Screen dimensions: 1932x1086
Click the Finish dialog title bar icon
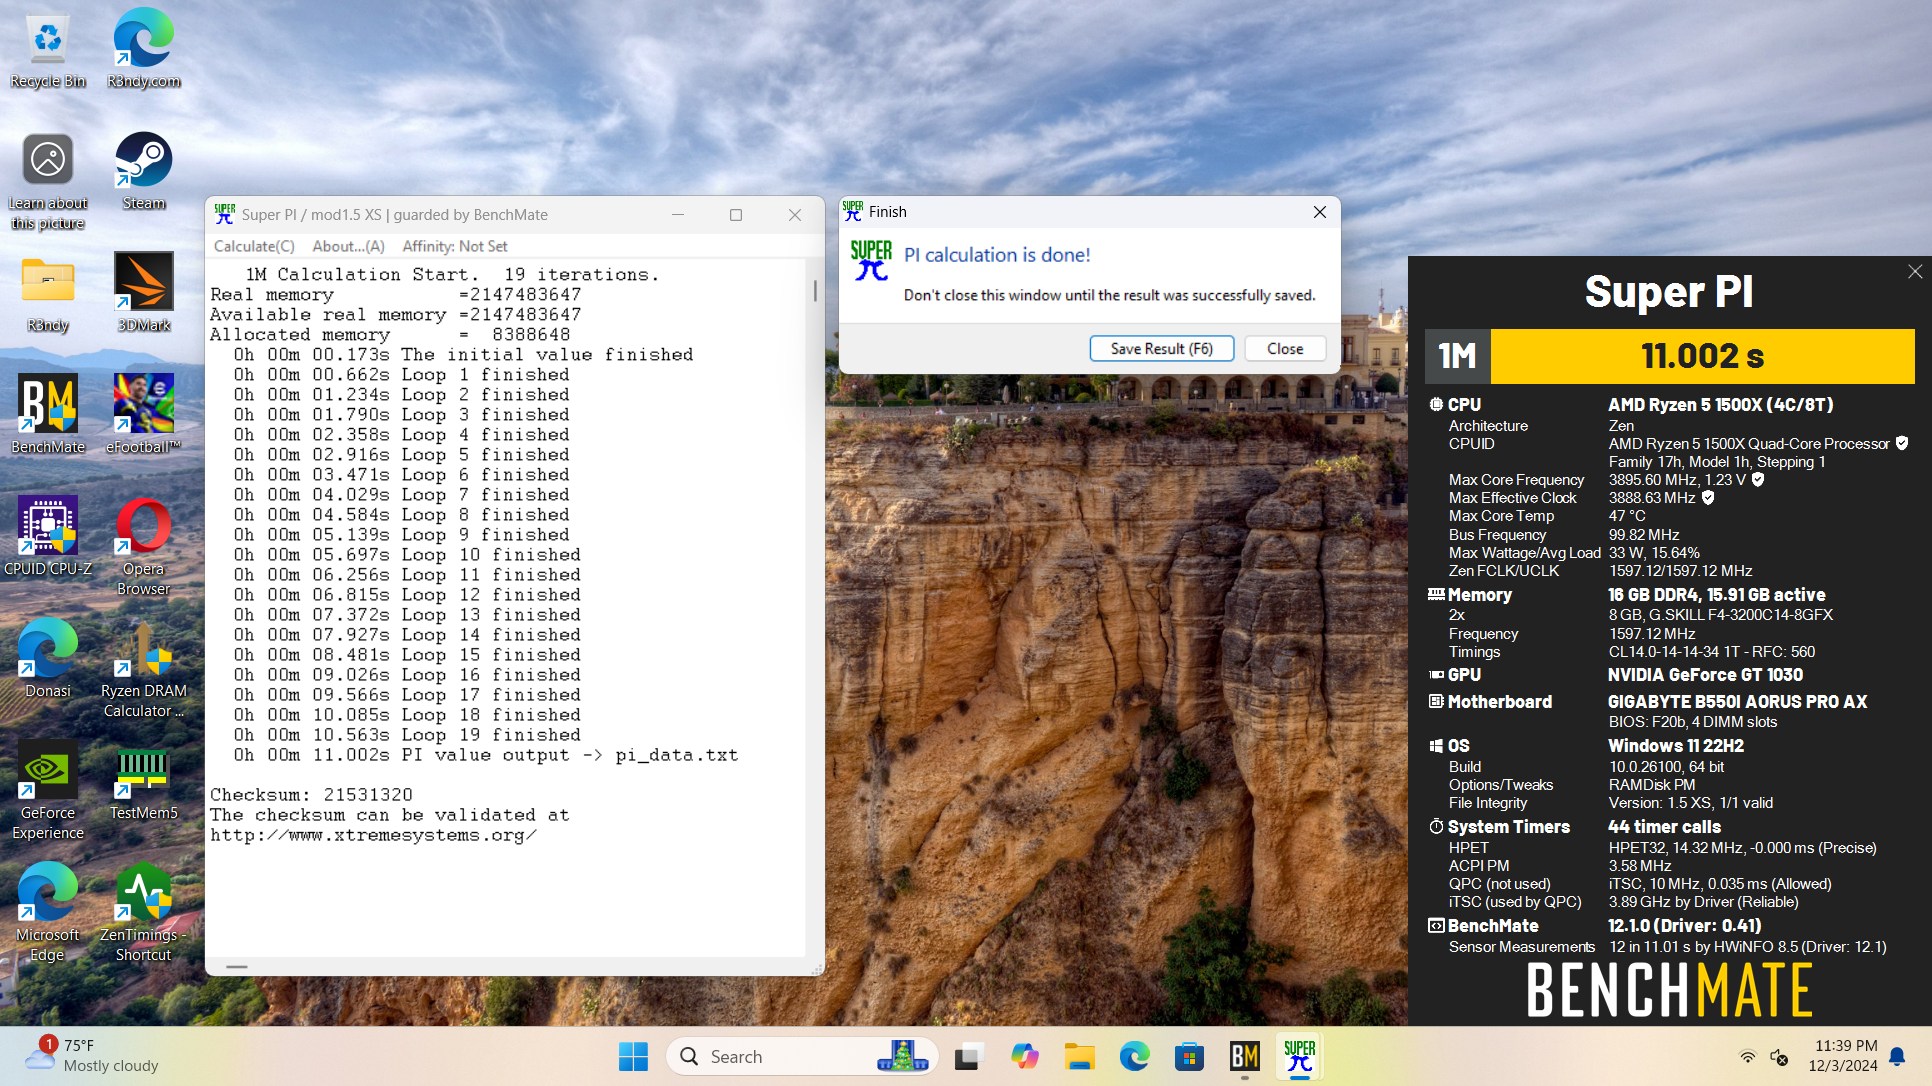pyautogui.click(x=853, y=211)
